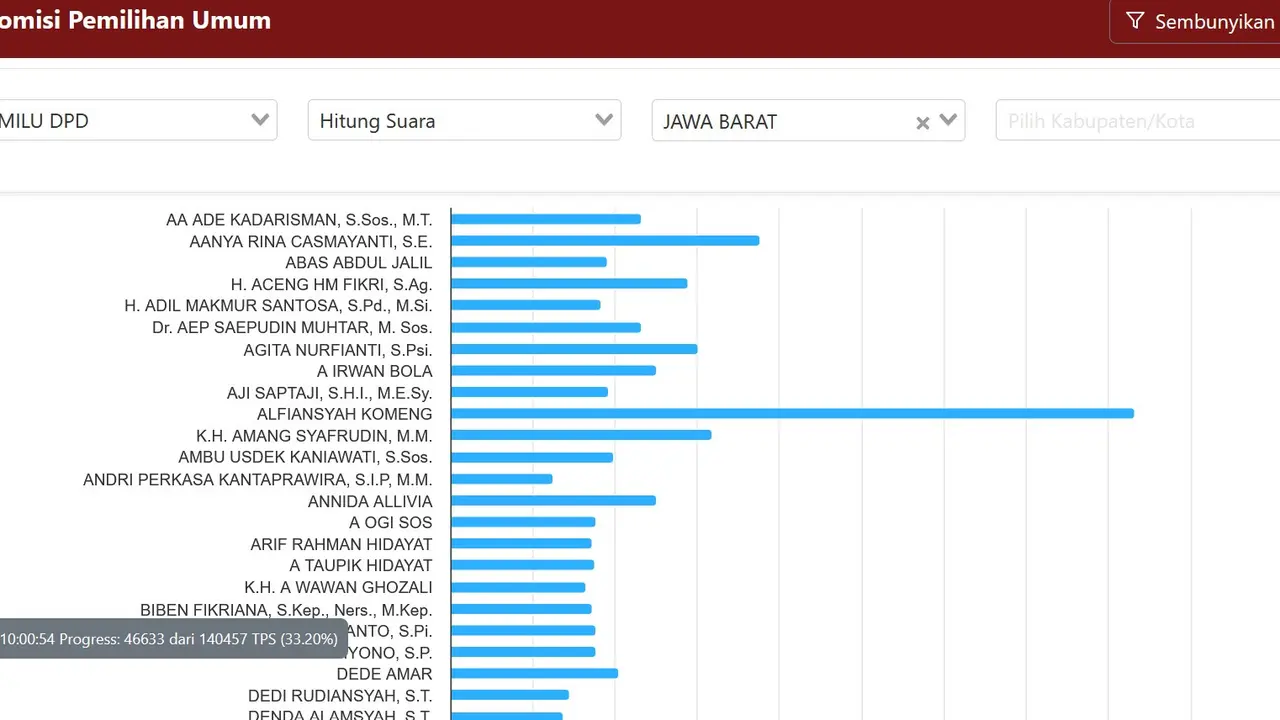Select the AGITA NURFIANTI bar
Image resolution: width=1280 pixels, height=720 pixels.
(574, 349)
